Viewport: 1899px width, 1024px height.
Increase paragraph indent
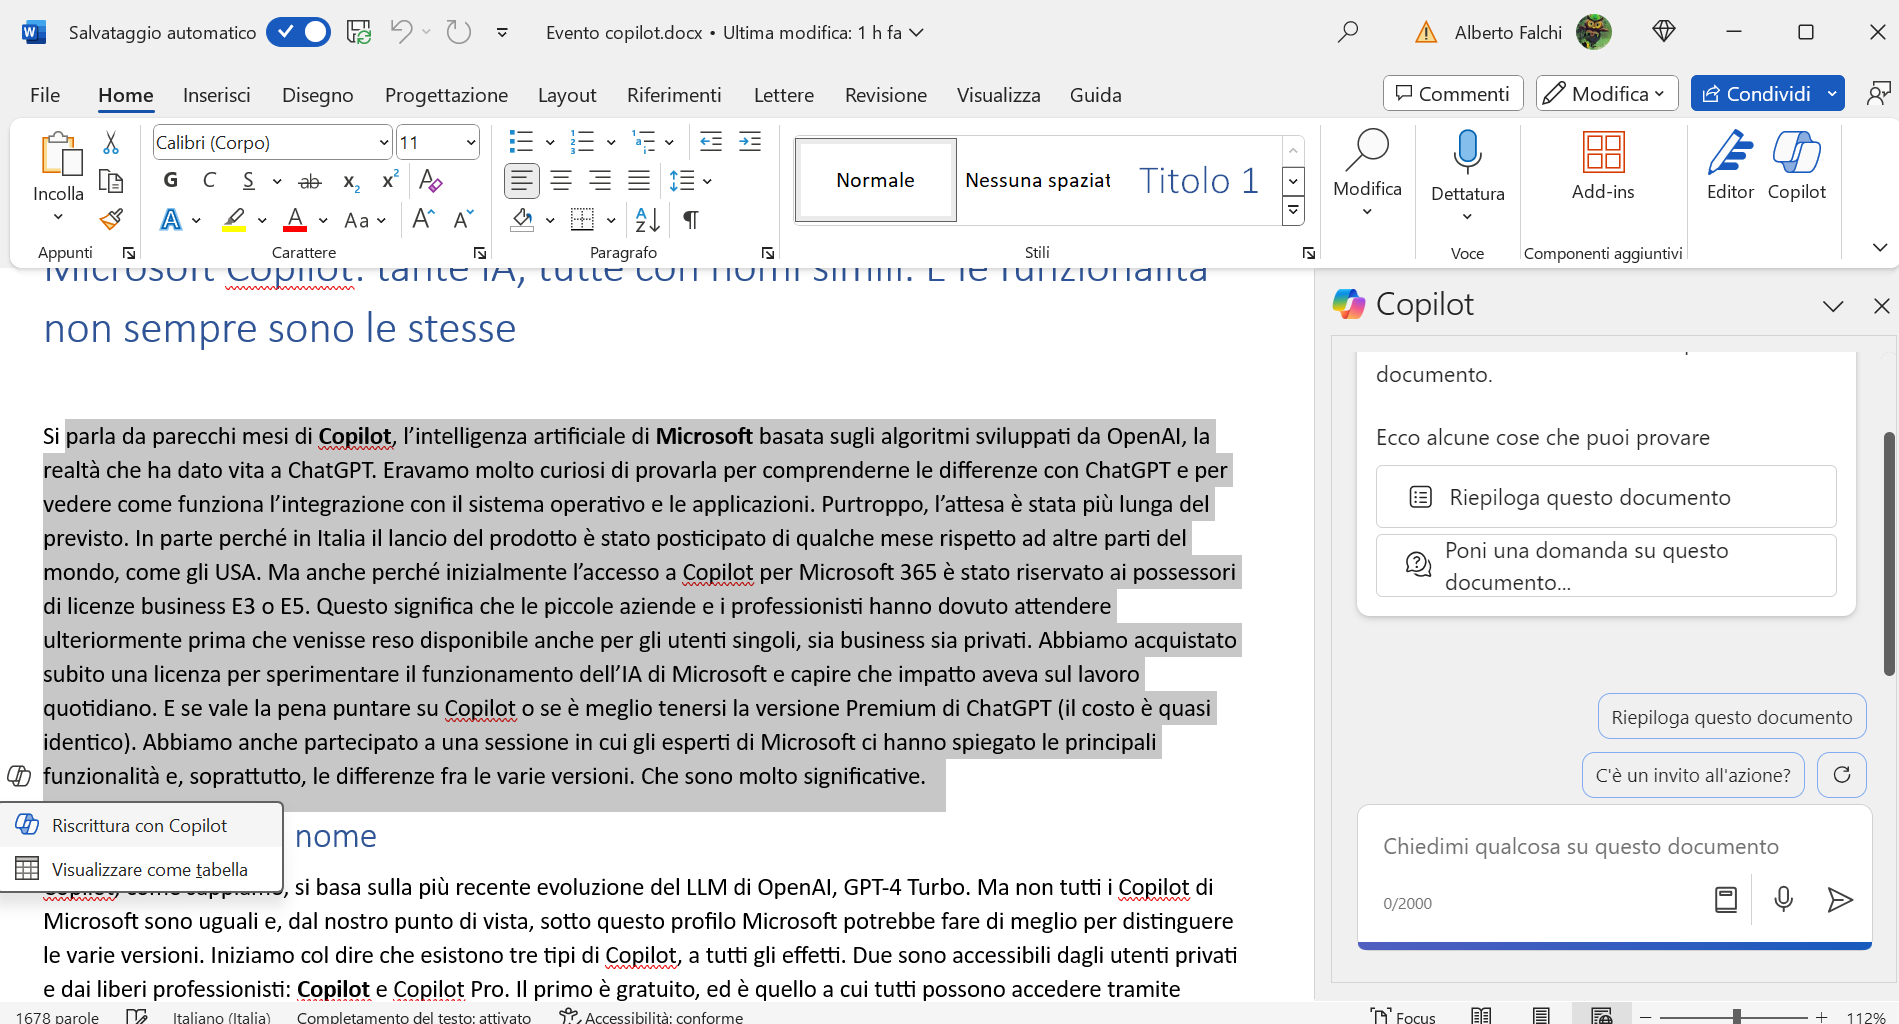coord(750,142)
